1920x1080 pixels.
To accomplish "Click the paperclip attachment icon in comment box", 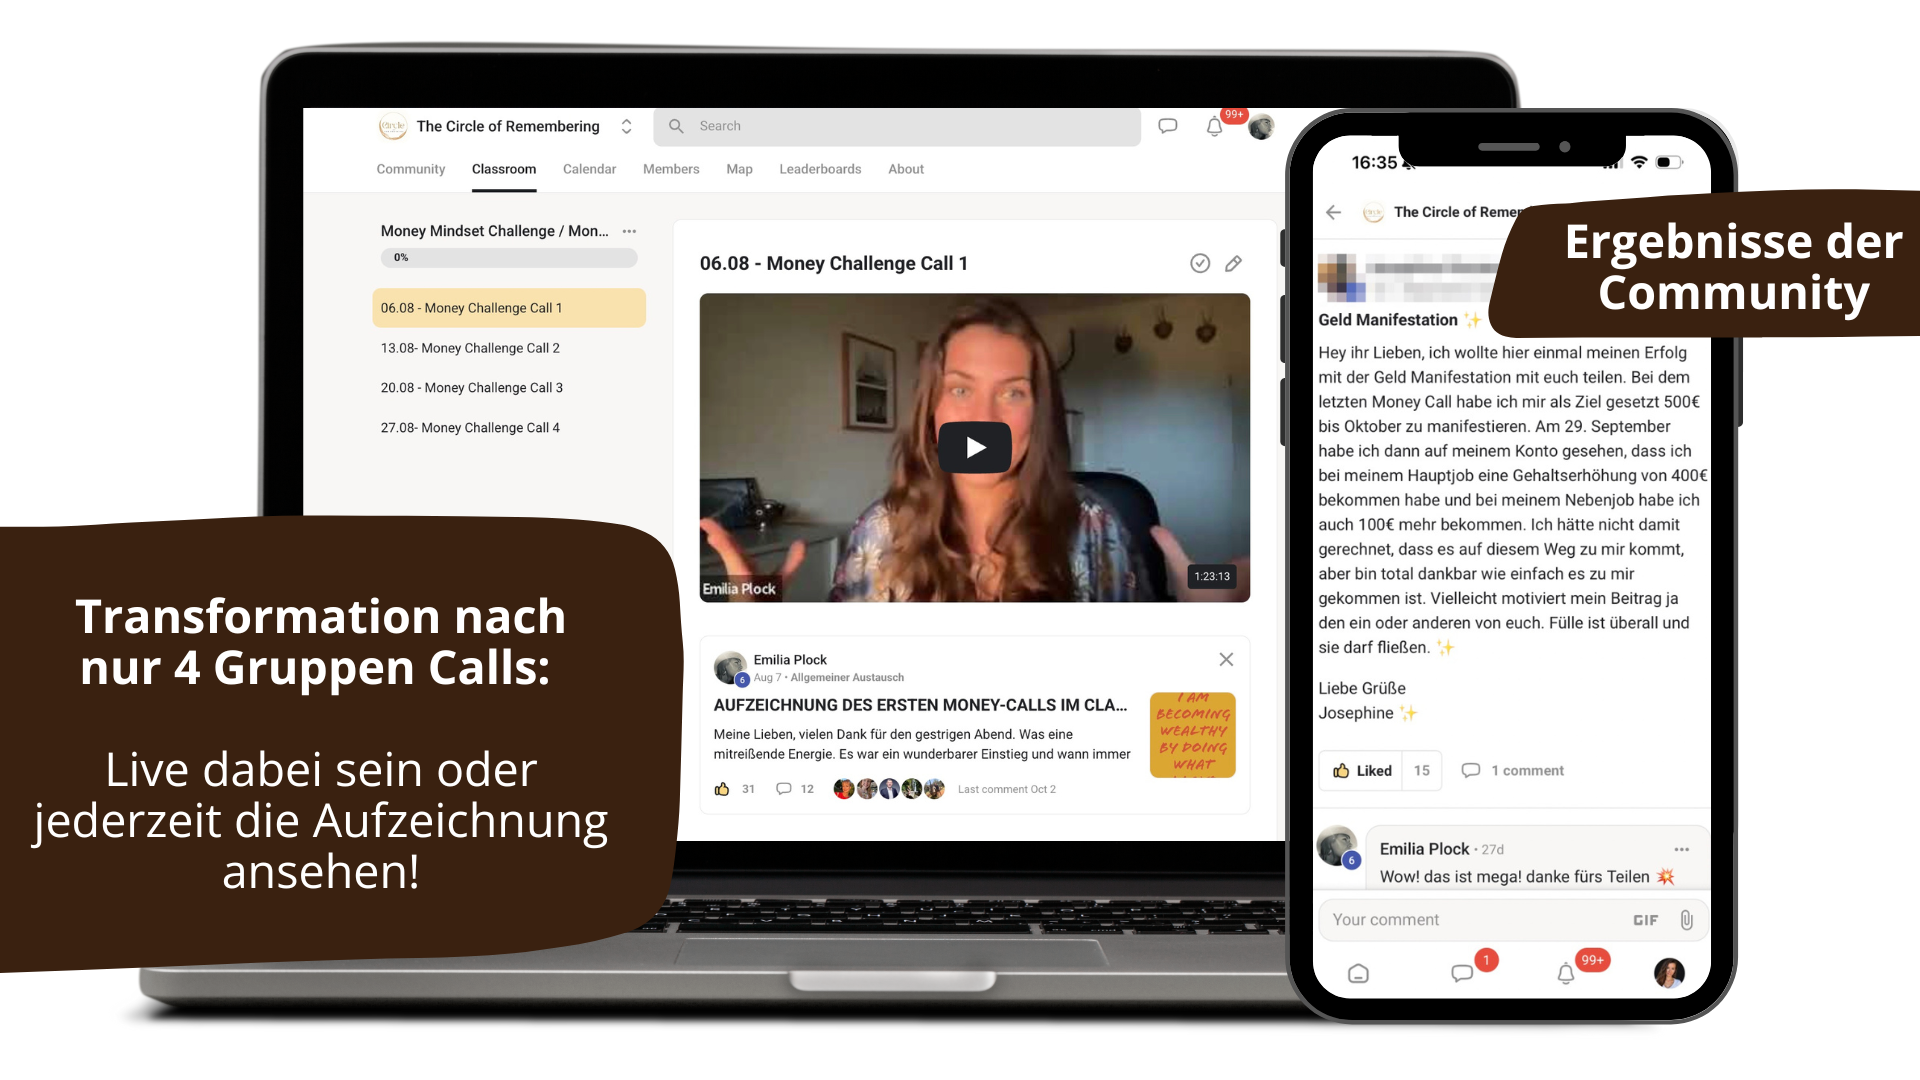I will [1686, 920].
